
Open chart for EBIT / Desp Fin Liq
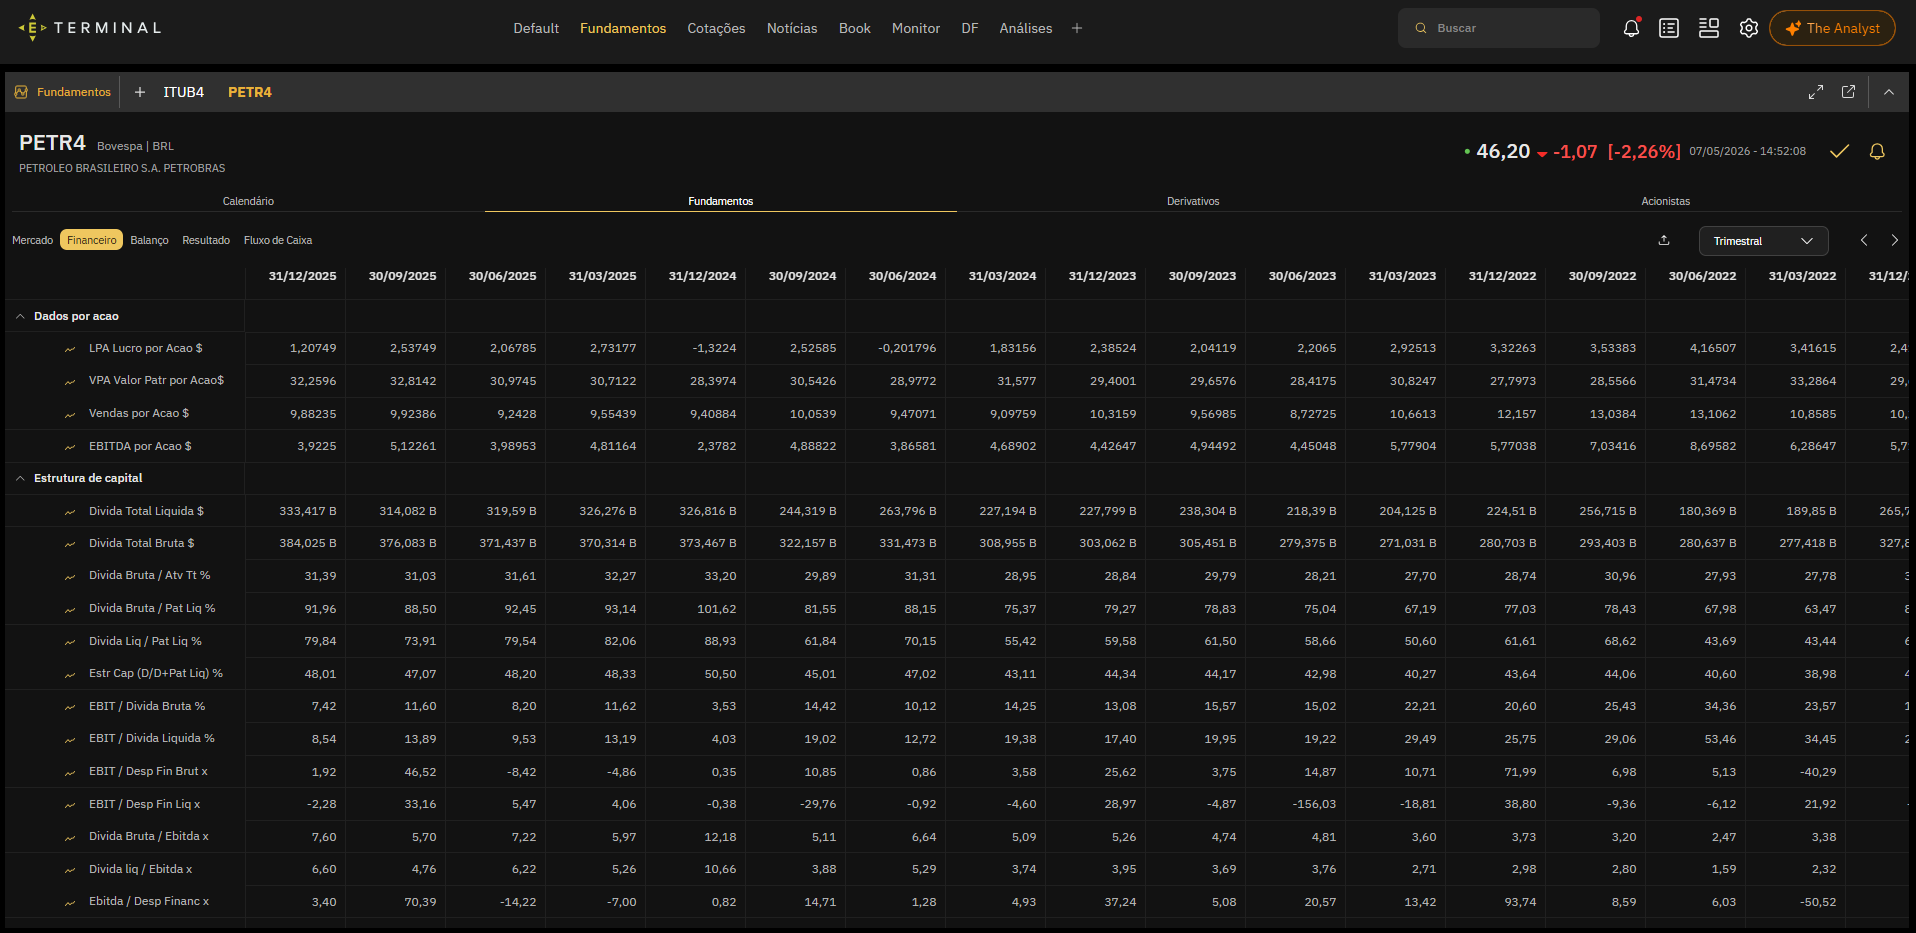click(70, 805)
